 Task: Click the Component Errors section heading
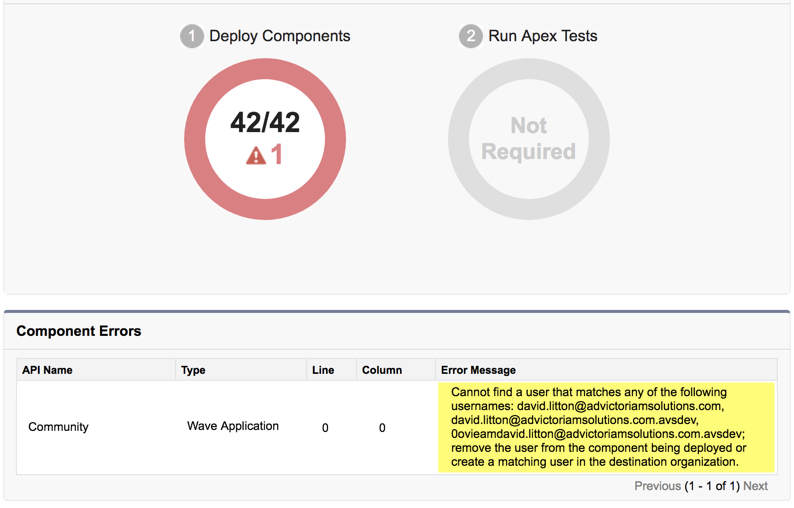click(x=79, y=331)
